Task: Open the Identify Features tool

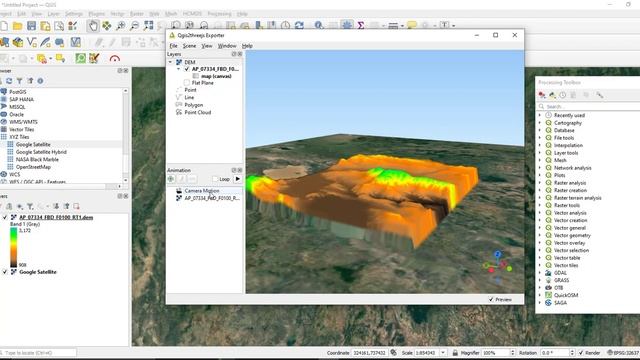Action: (x=319, y=26)
